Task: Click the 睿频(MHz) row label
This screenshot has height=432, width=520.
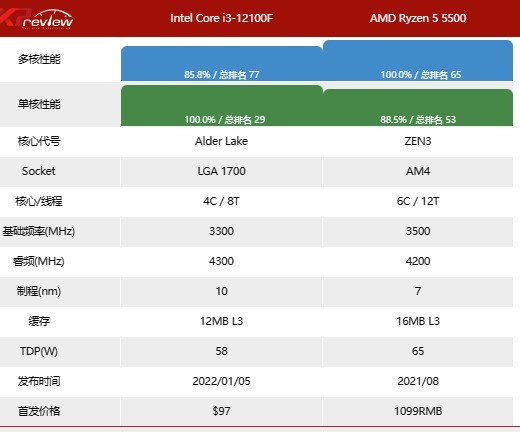Action: (39, 261)
